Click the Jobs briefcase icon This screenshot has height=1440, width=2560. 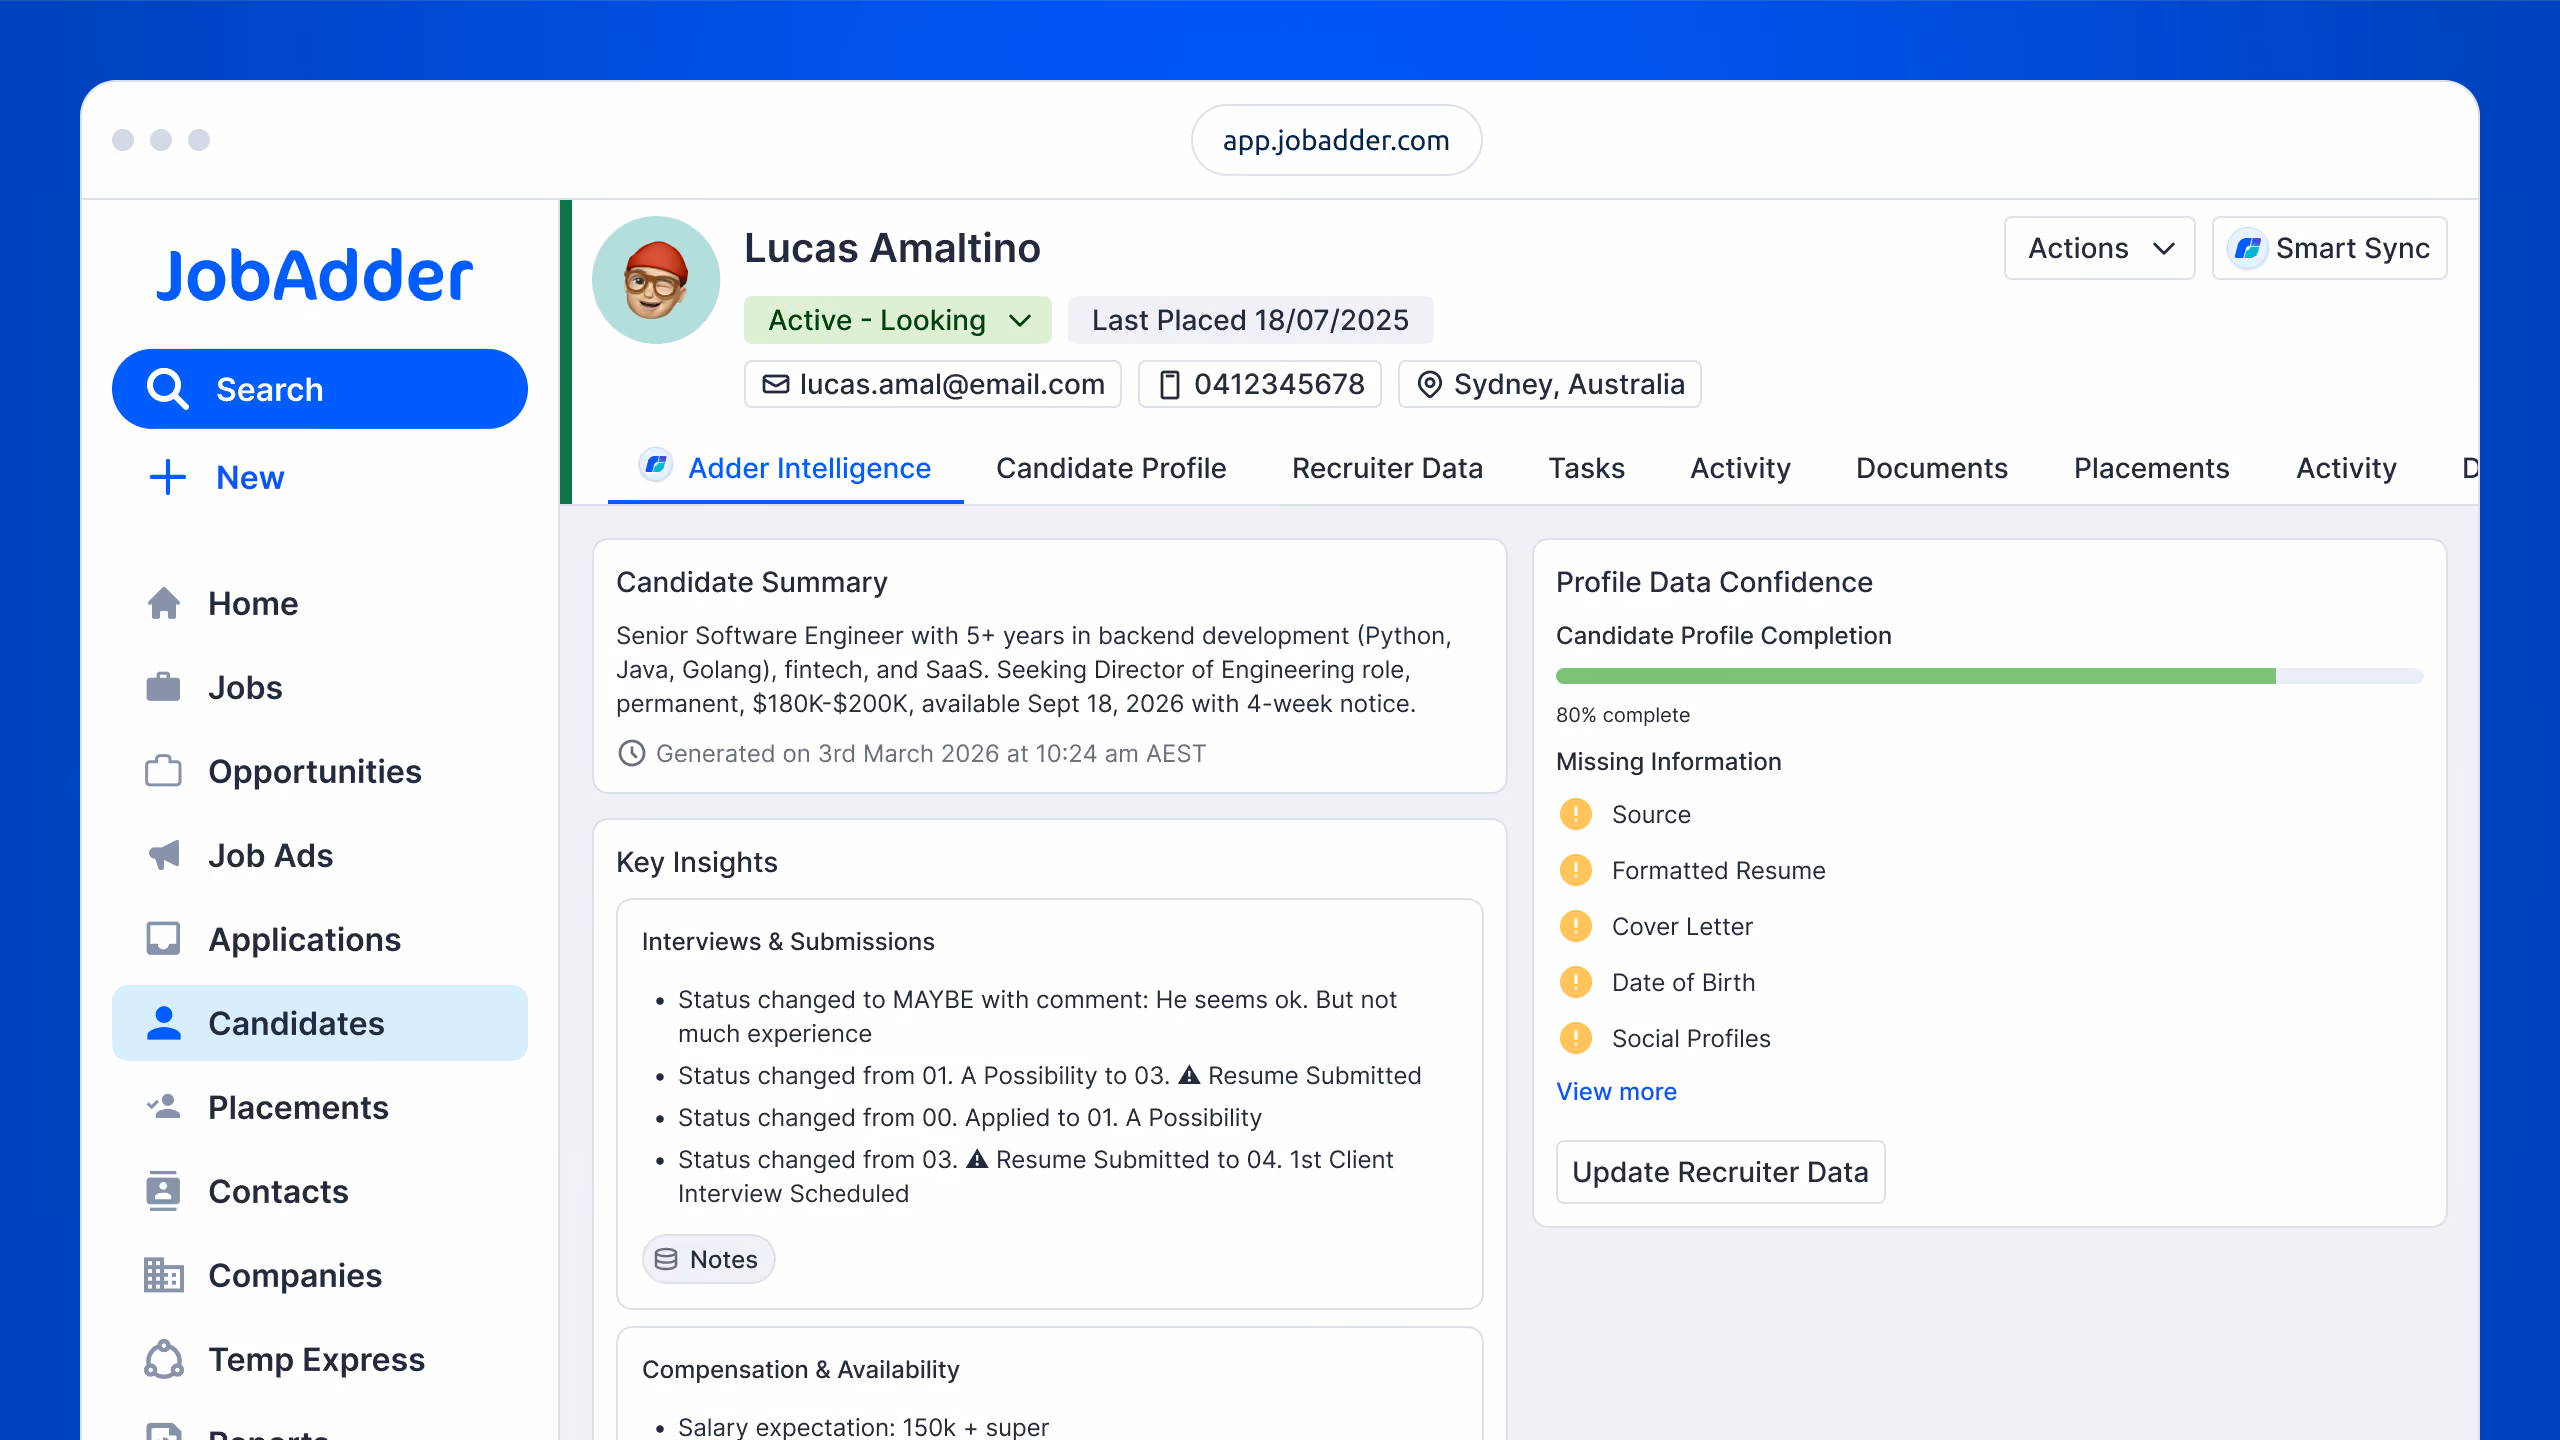164,688
